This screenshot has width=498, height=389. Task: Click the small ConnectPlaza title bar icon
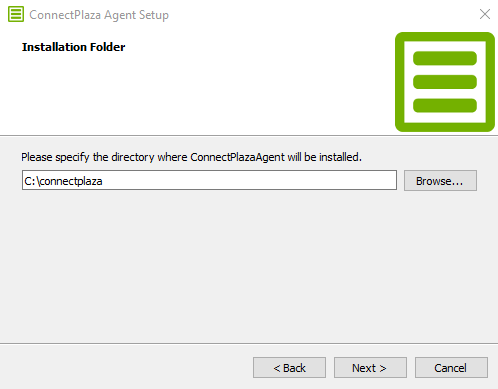coord(16,14)
